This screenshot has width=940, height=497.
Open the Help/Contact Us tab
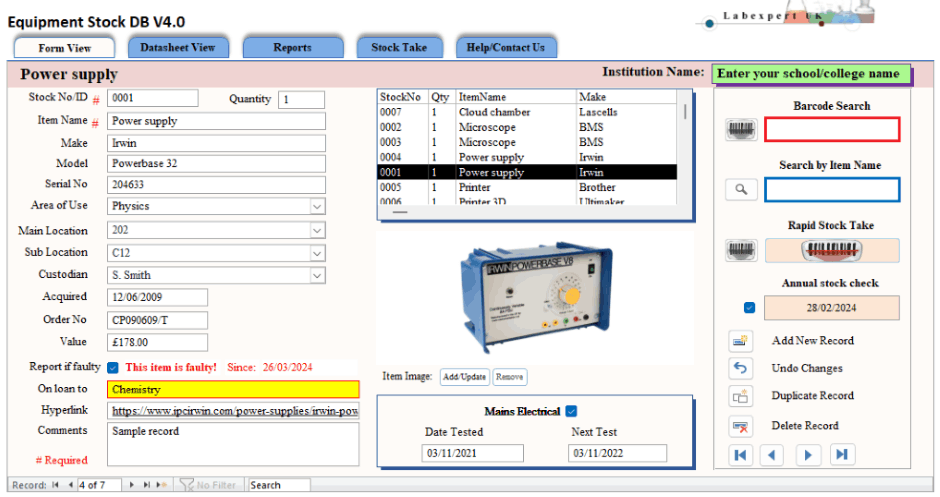[x=506, y=47]
